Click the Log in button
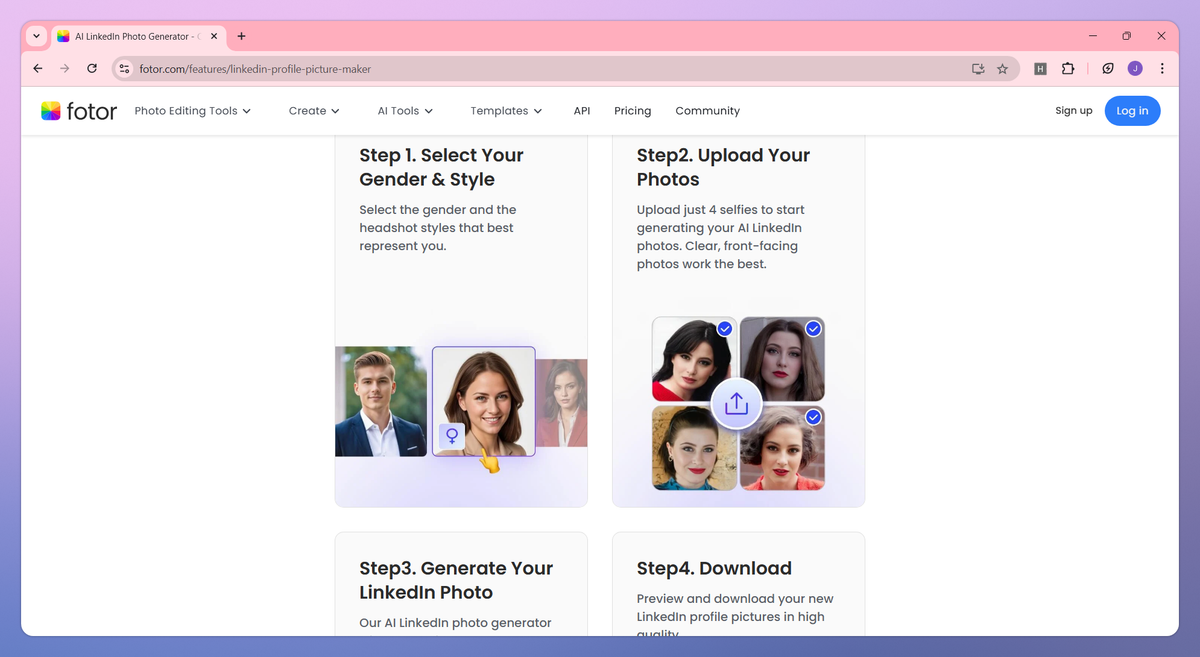This screenshot has width=1200, height=657. coord(1132,111)
